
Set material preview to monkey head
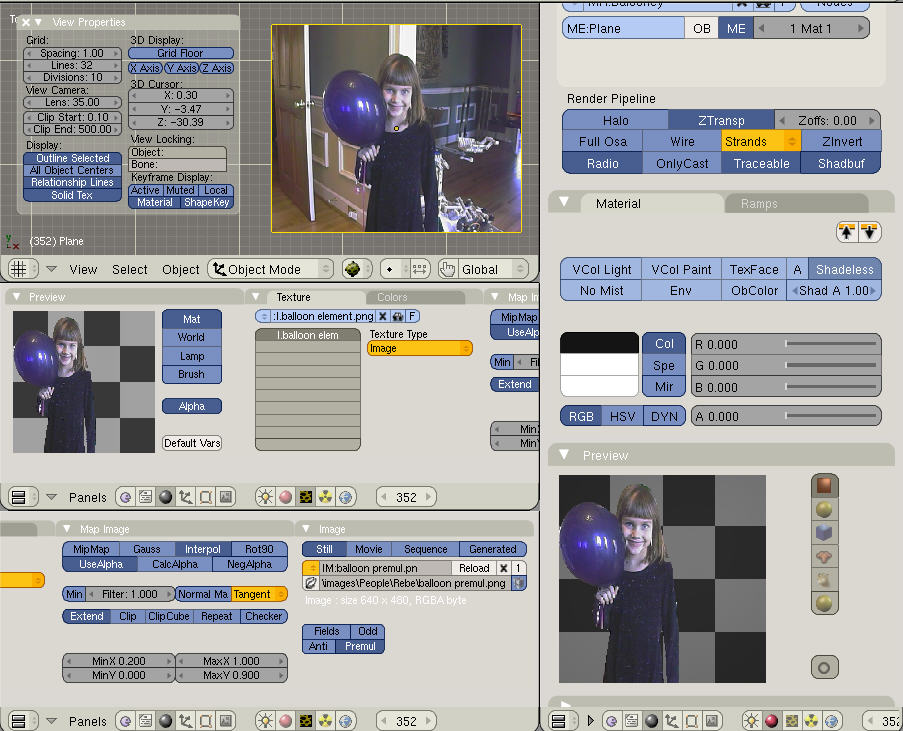(824, 556)
